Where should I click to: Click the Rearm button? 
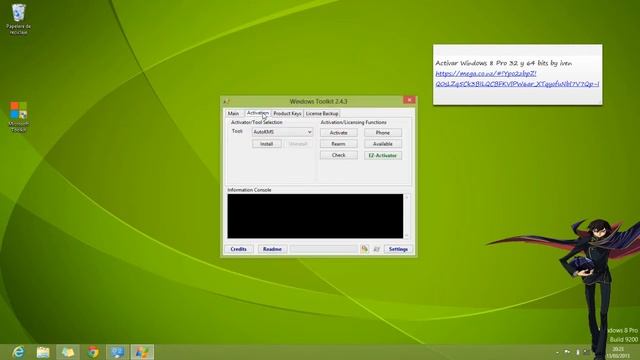[x=338, y=144]
